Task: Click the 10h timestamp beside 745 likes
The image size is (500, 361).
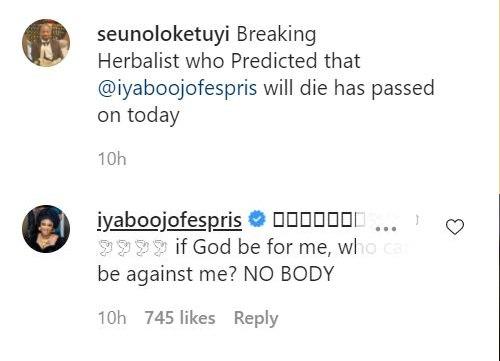Action: pyautogui.click(x=112, y=318)
